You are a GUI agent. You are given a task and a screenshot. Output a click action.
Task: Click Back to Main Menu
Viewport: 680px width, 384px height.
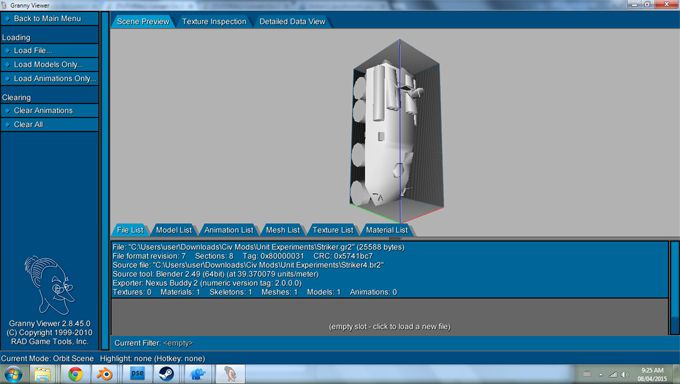pos(49,19)
